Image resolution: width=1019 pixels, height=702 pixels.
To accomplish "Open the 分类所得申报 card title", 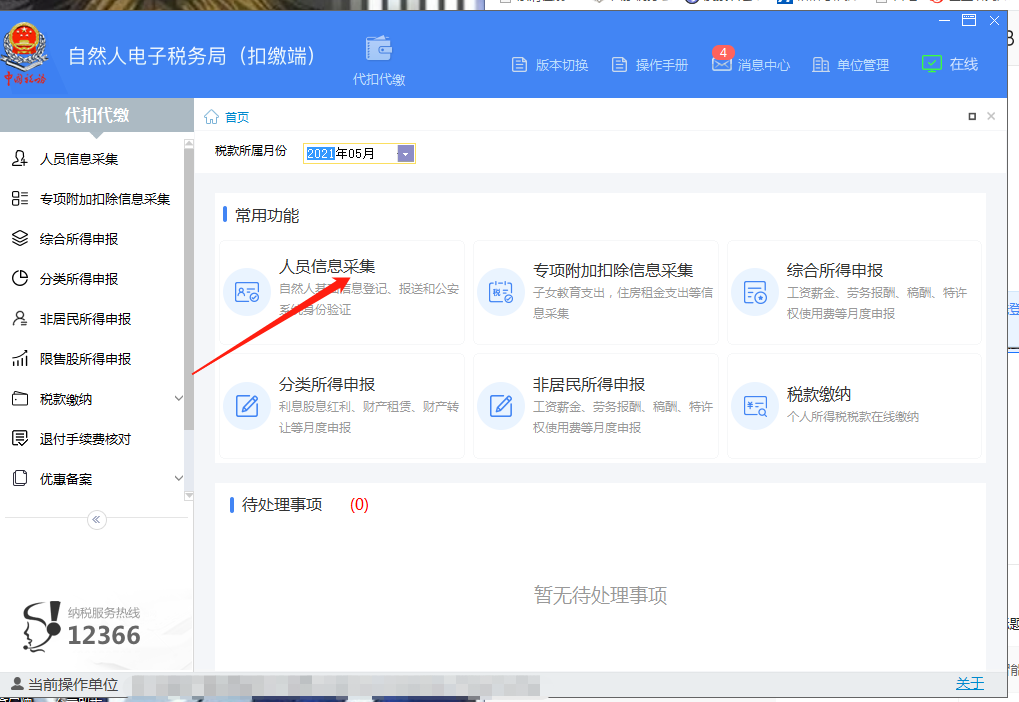I will tap(327, 384).
